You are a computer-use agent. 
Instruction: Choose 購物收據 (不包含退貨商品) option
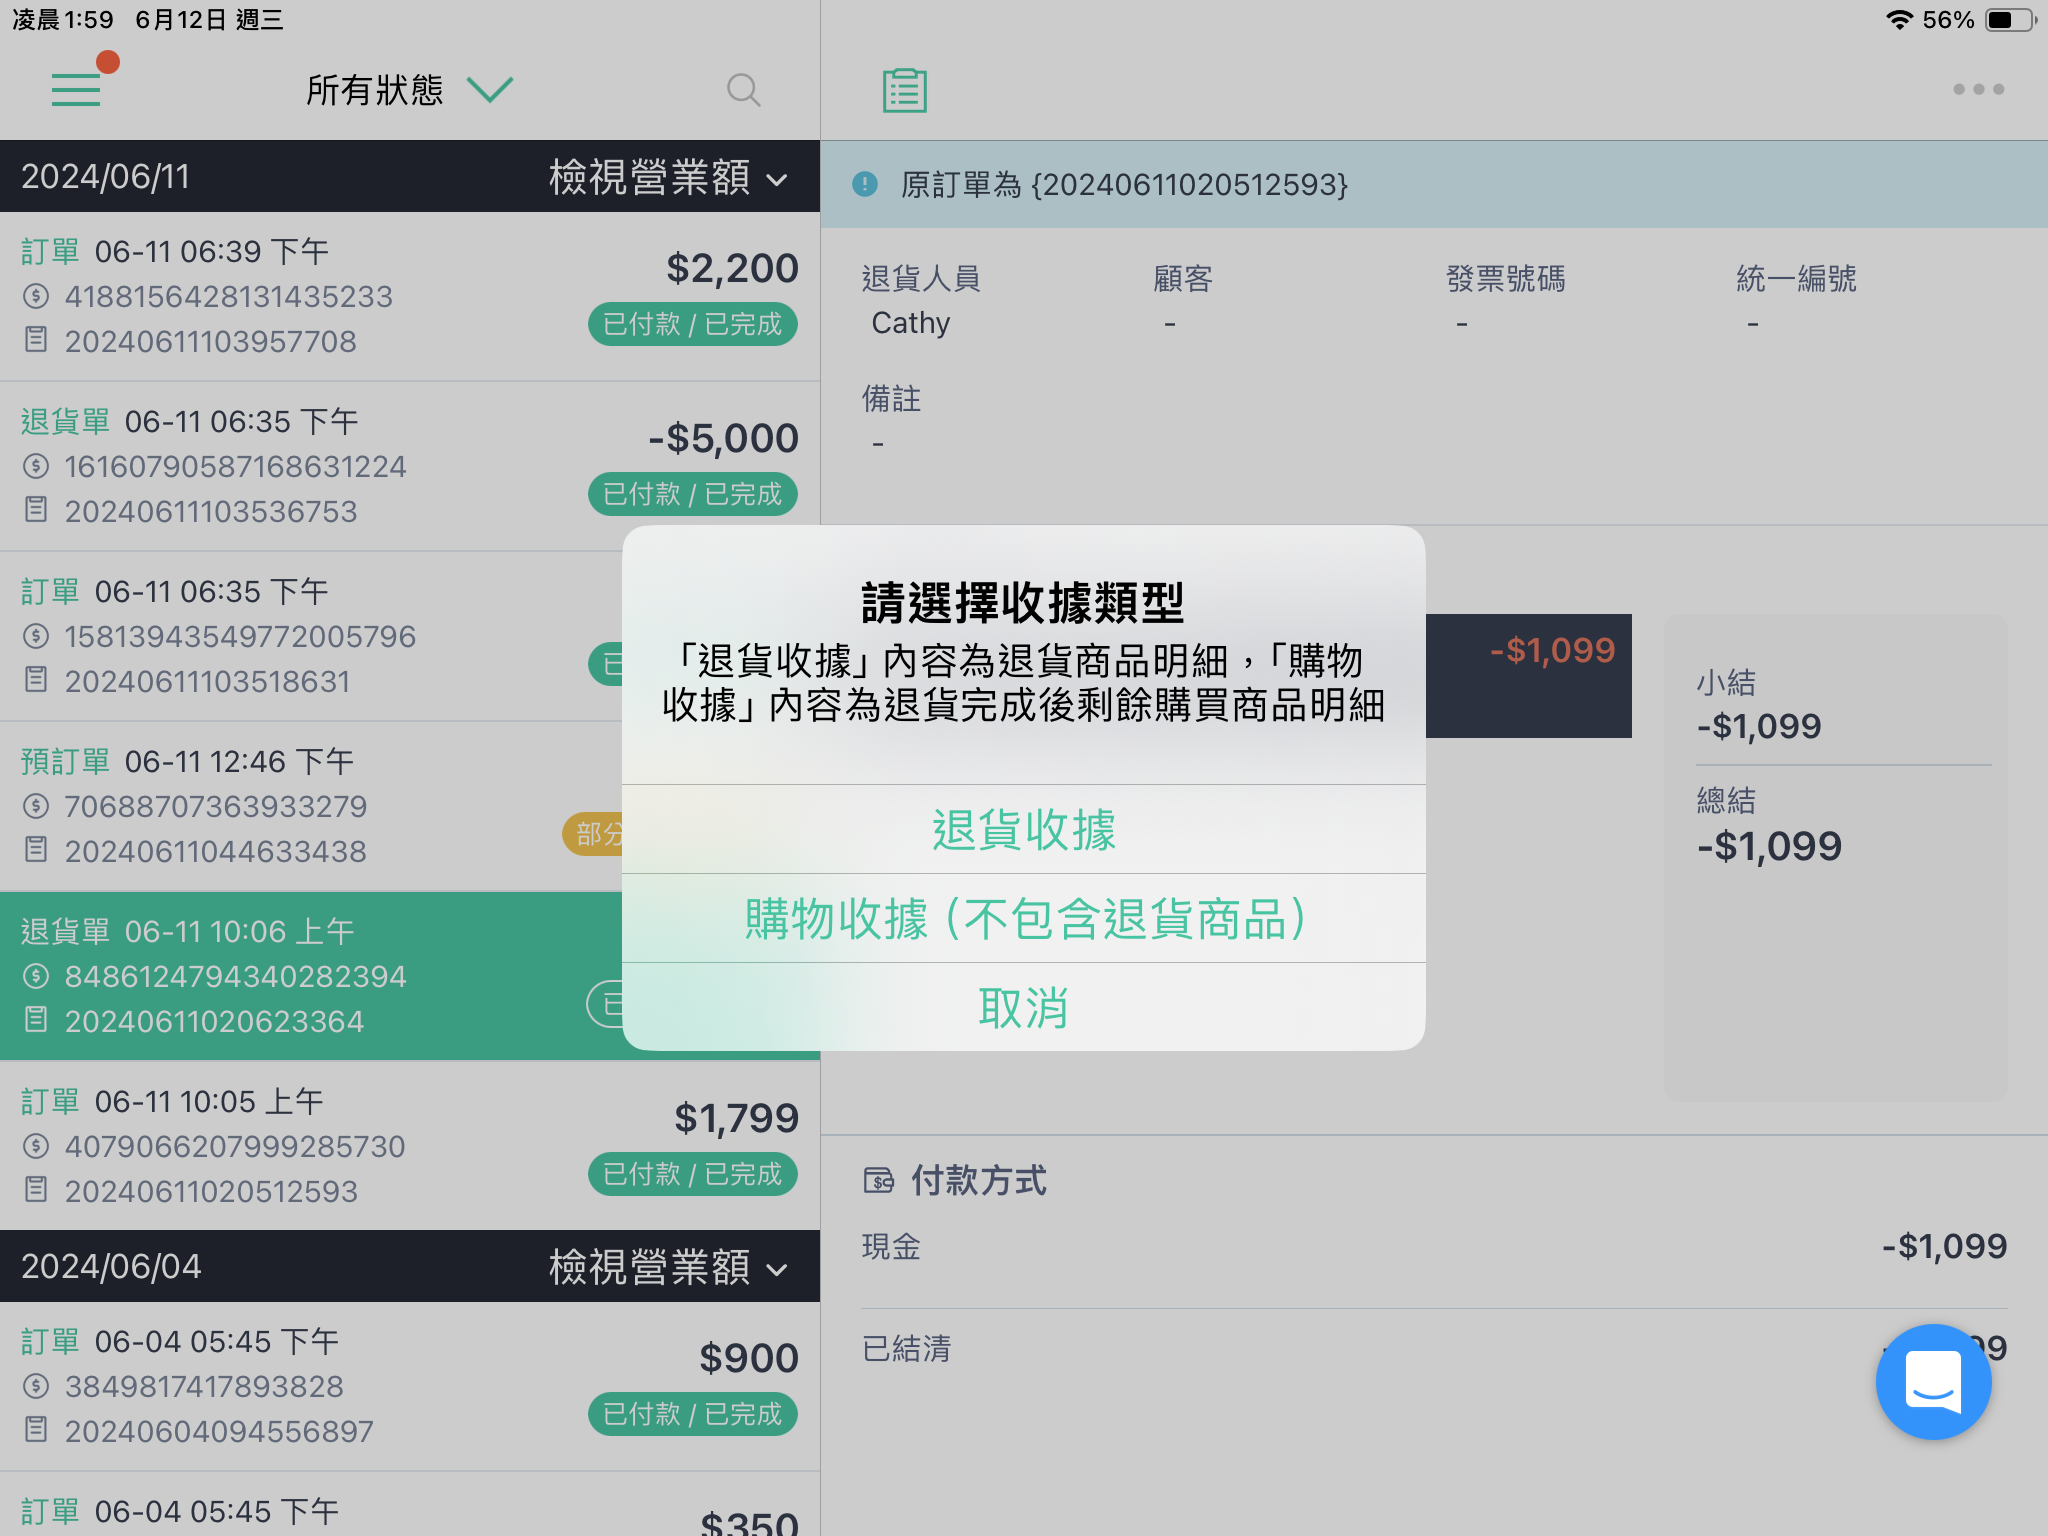[1023, 919]
